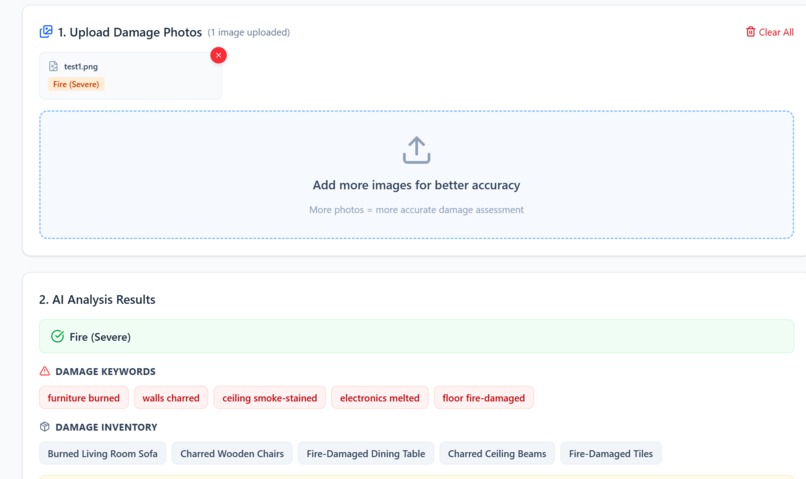This screenshot has width=806, height=479.
Task: Click the green Fire (Severe) result banner
Action: [x=416, y=336]
